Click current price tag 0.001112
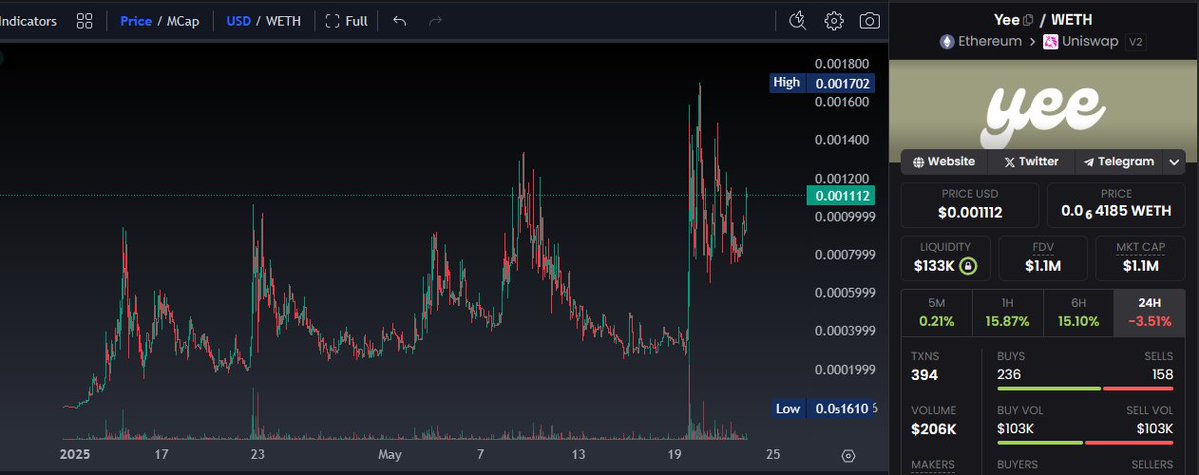The width and height of the screenshot is (1199, 475). click(x=841, y=196)
